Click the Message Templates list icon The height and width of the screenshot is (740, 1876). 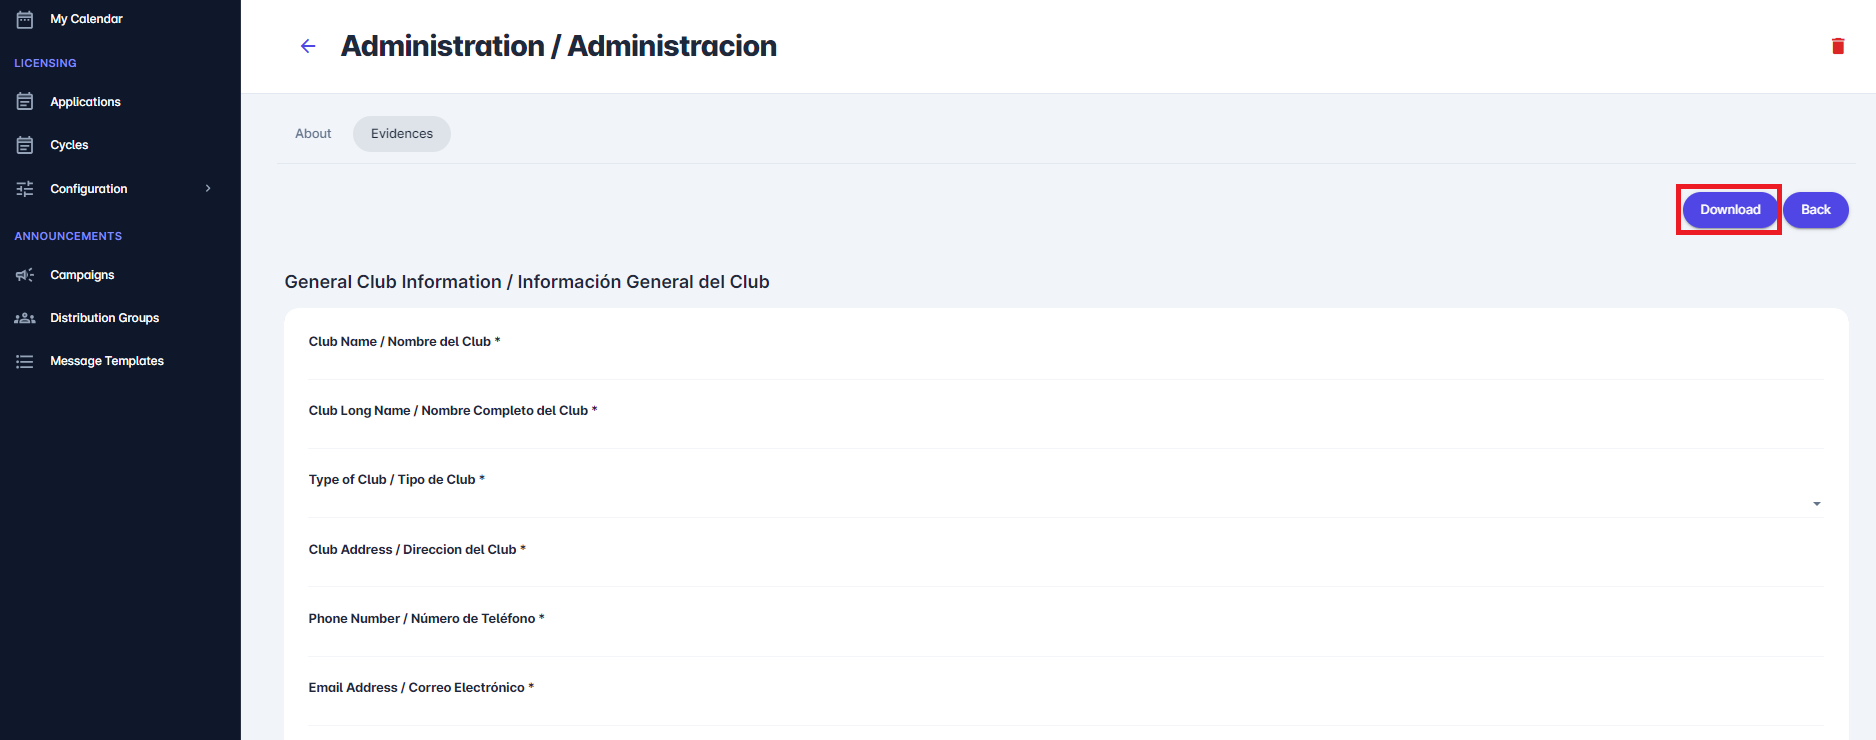coord(25,361)
